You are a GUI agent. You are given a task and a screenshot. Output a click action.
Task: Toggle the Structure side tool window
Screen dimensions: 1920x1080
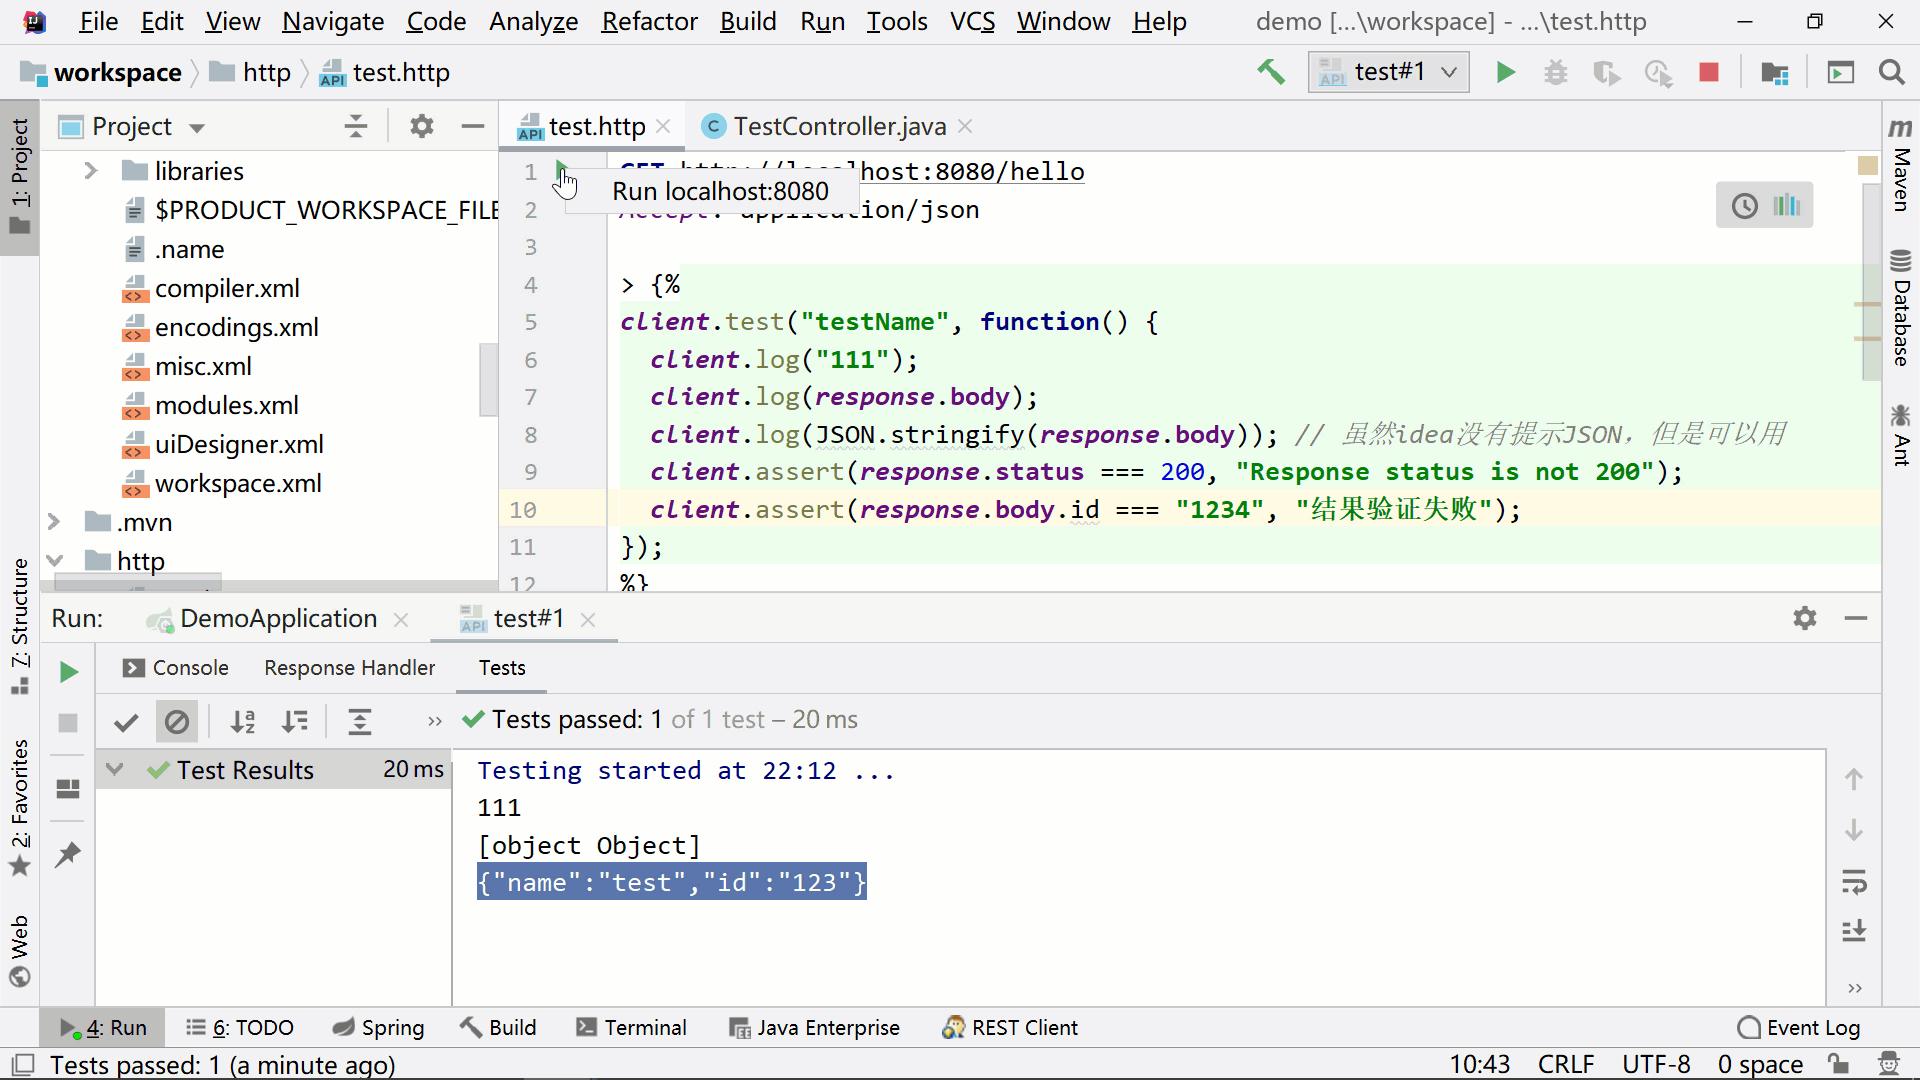click(x=19, y=626)
